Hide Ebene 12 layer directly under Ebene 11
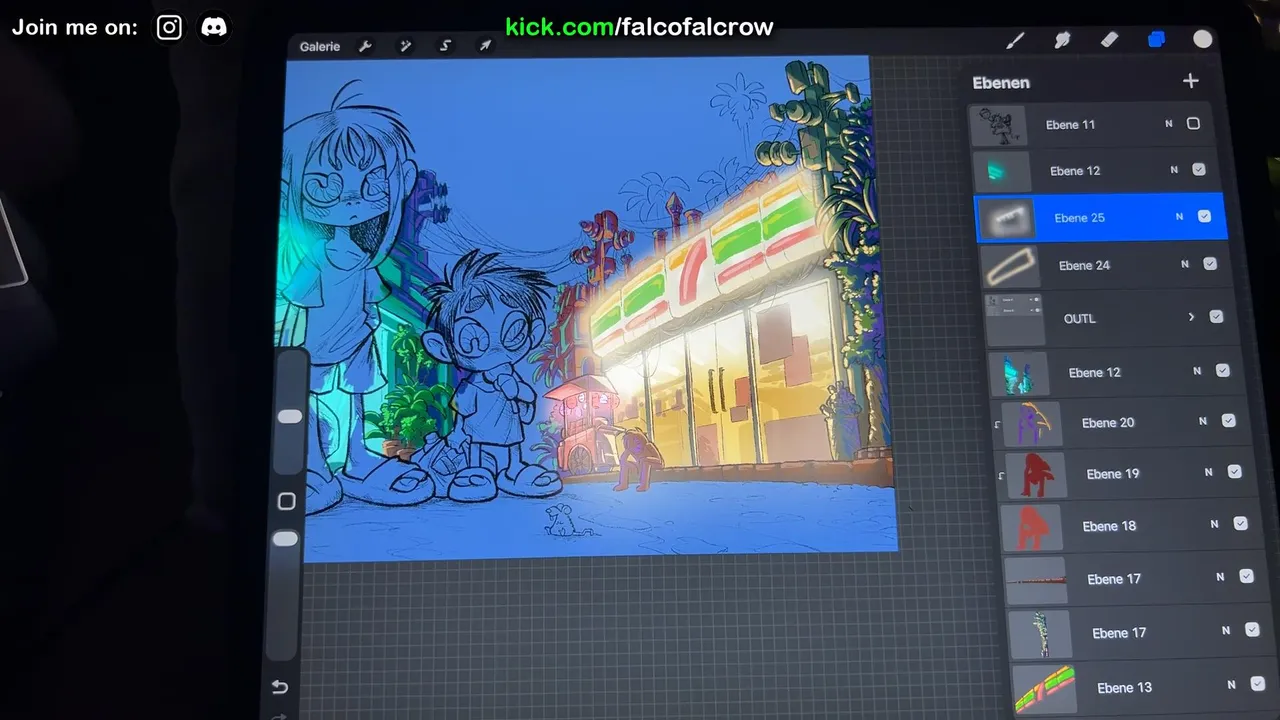This screenshot has height=720, width=1280. [1199, 170]
